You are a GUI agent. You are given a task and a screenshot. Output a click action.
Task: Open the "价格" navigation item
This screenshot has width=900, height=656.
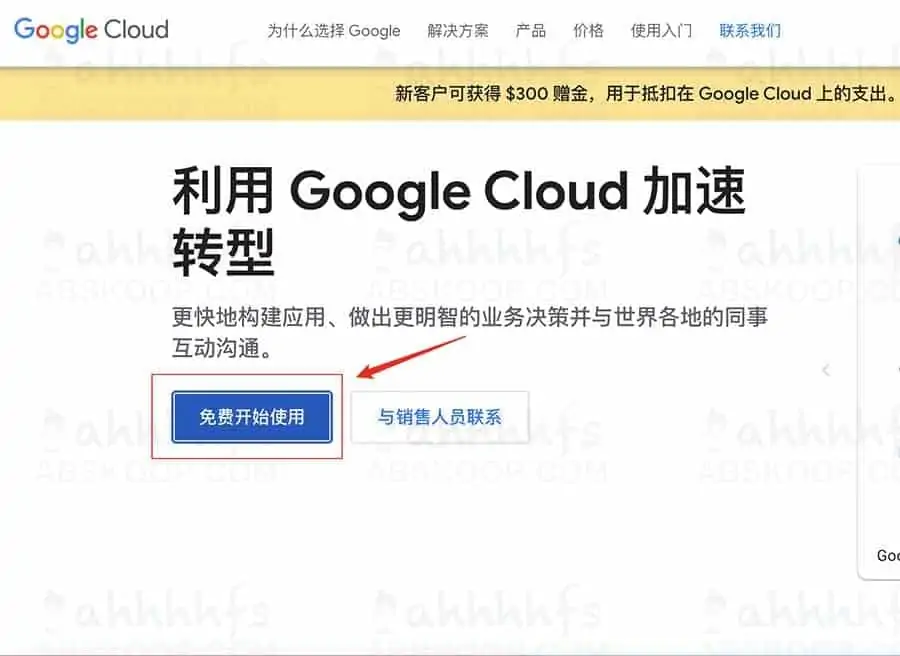[x=588, y=31]
